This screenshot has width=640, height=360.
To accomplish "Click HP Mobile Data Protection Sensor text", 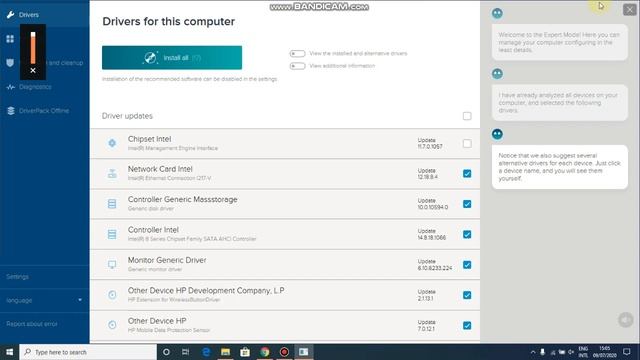I will pos(169,330).
